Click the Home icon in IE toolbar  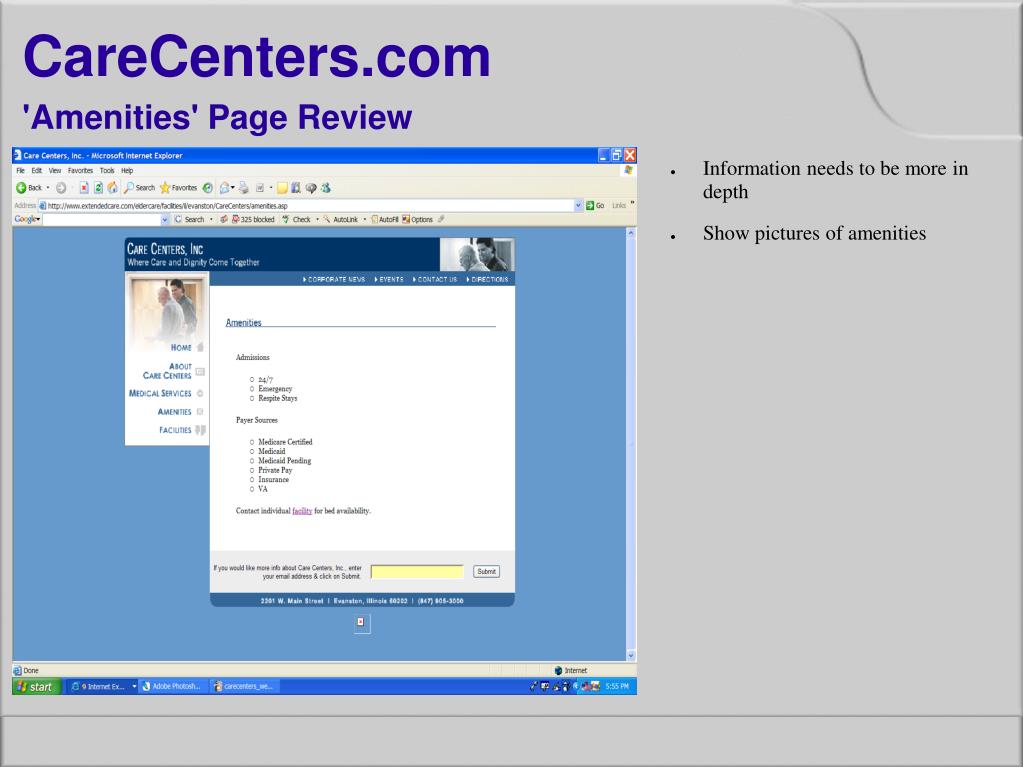click(112, 188)
